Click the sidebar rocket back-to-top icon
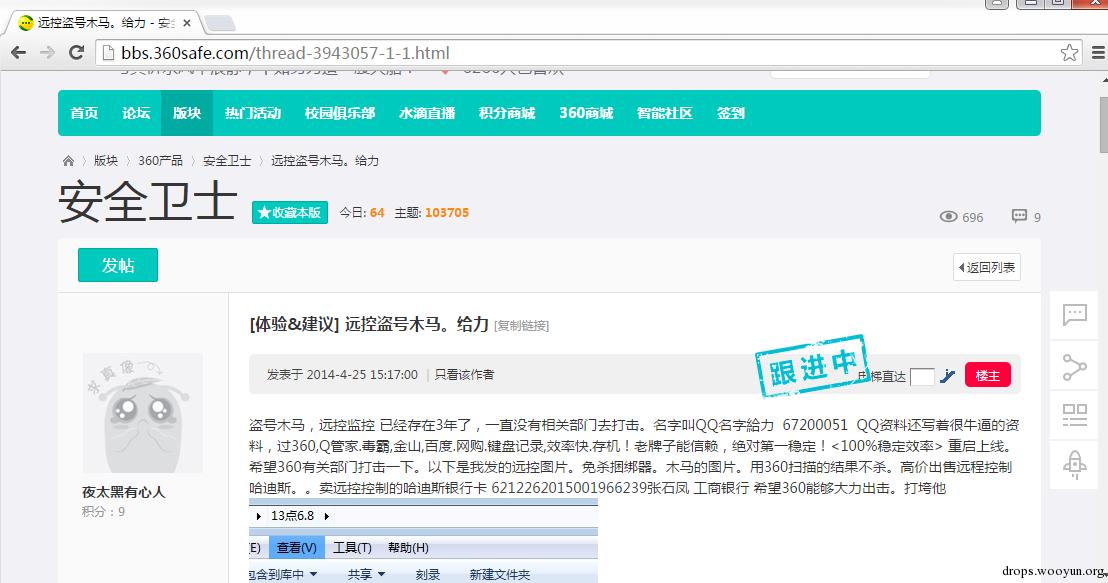 point(1075,465)
